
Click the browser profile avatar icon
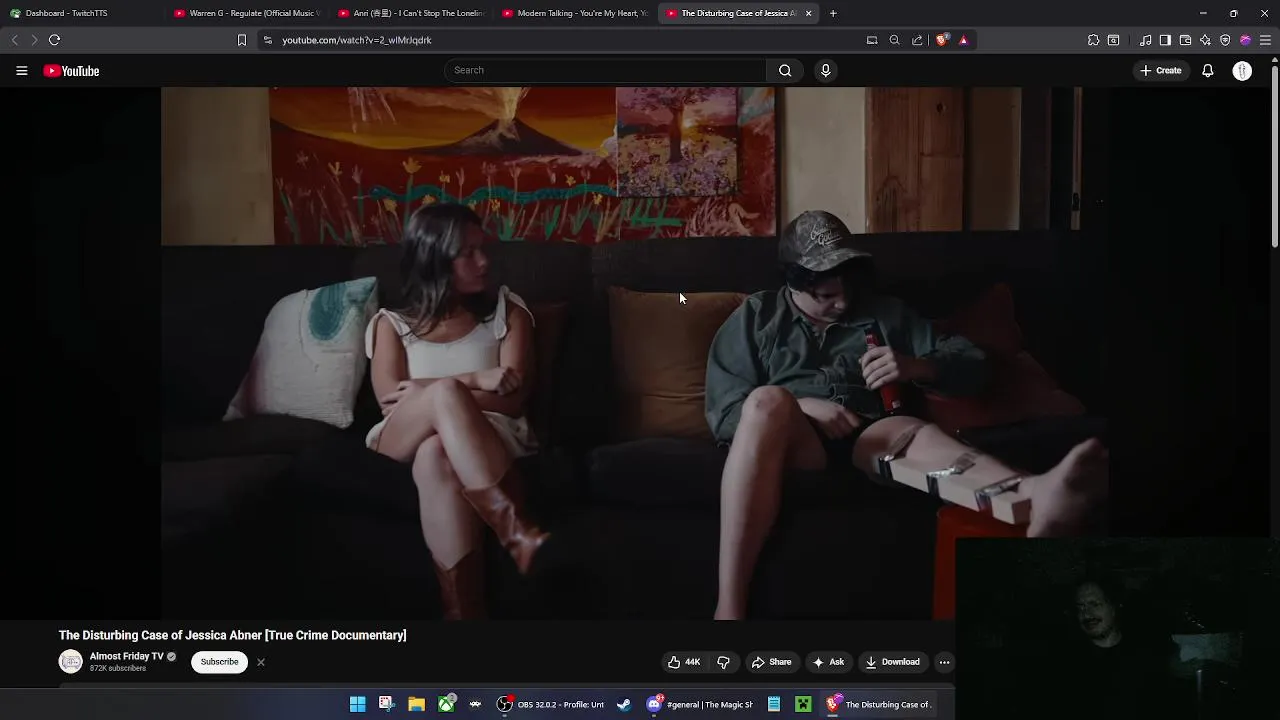coord(1245,40)
